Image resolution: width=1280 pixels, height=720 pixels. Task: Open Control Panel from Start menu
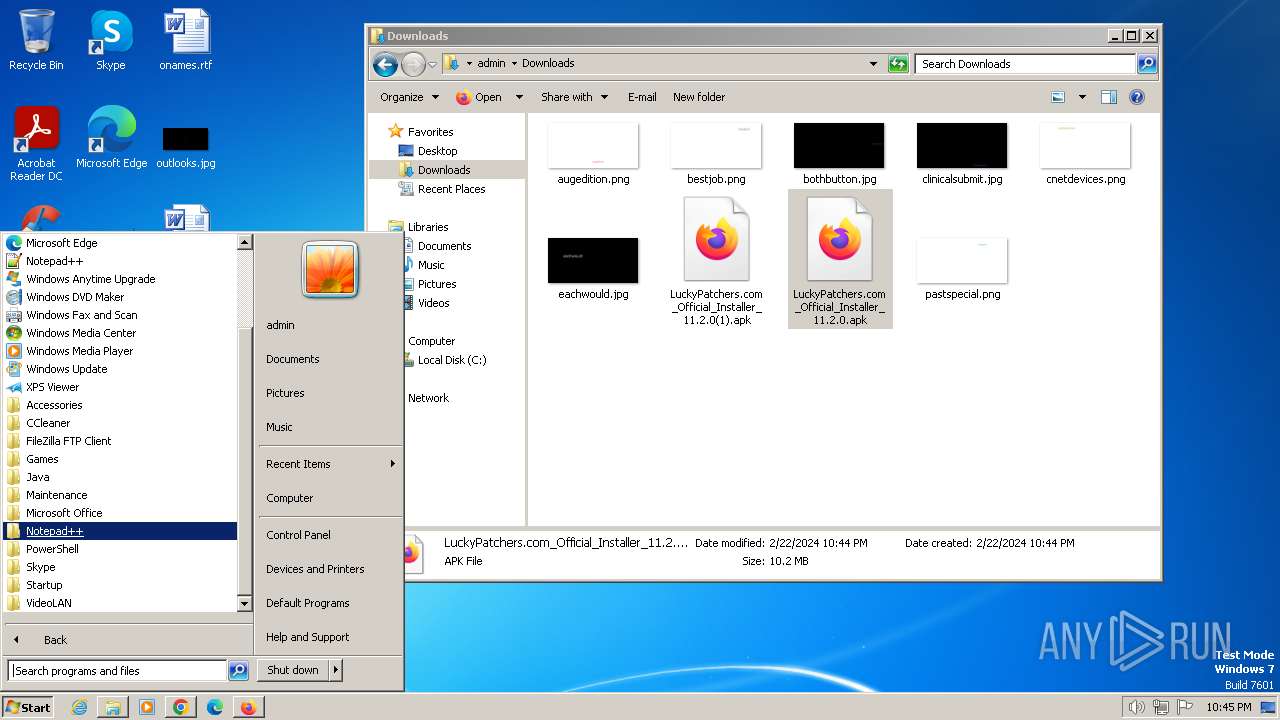coord(298,535)
